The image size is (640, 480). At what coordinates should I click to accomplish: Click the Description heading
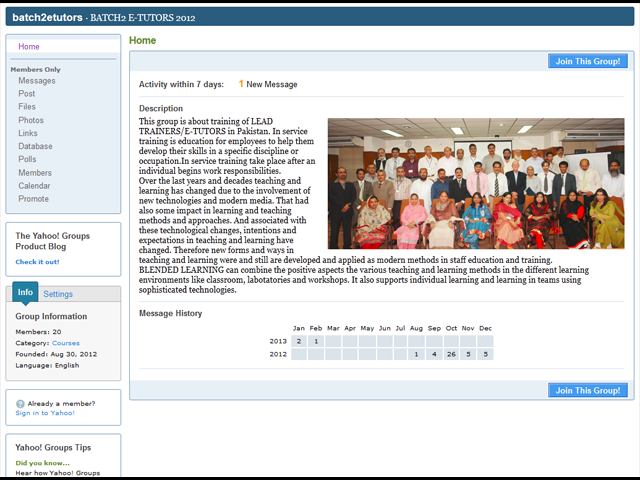tap(161, 109)
